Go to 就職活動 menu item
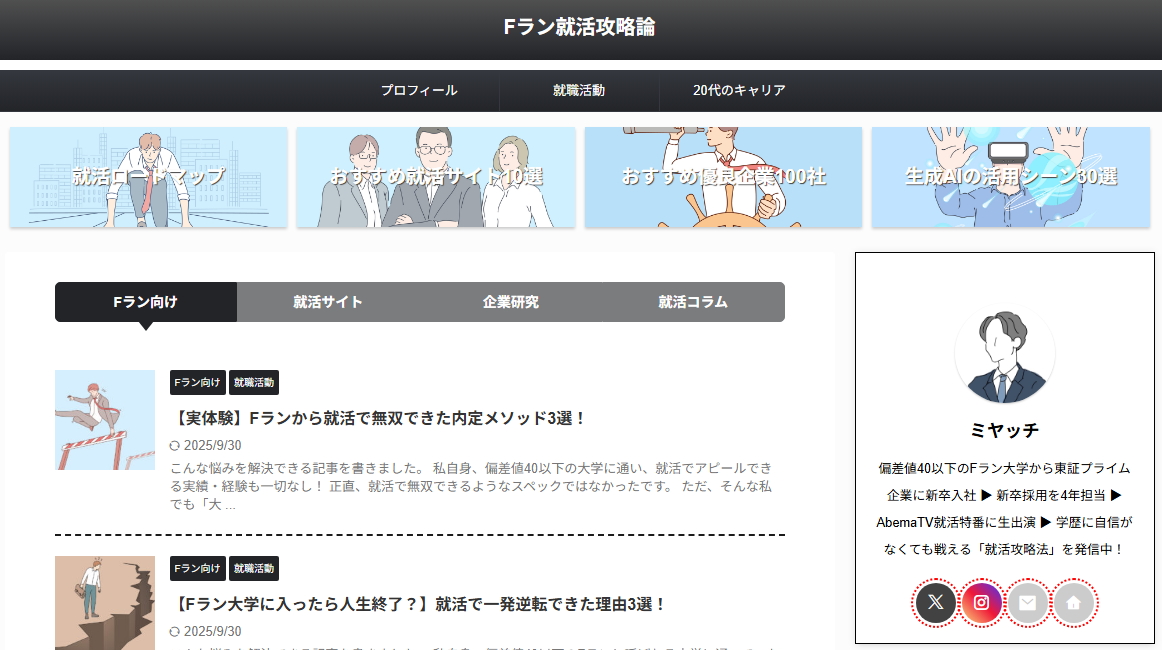The height and width of the screenshot is (650, 1162). pyautogui.click(x=579, y=91)
